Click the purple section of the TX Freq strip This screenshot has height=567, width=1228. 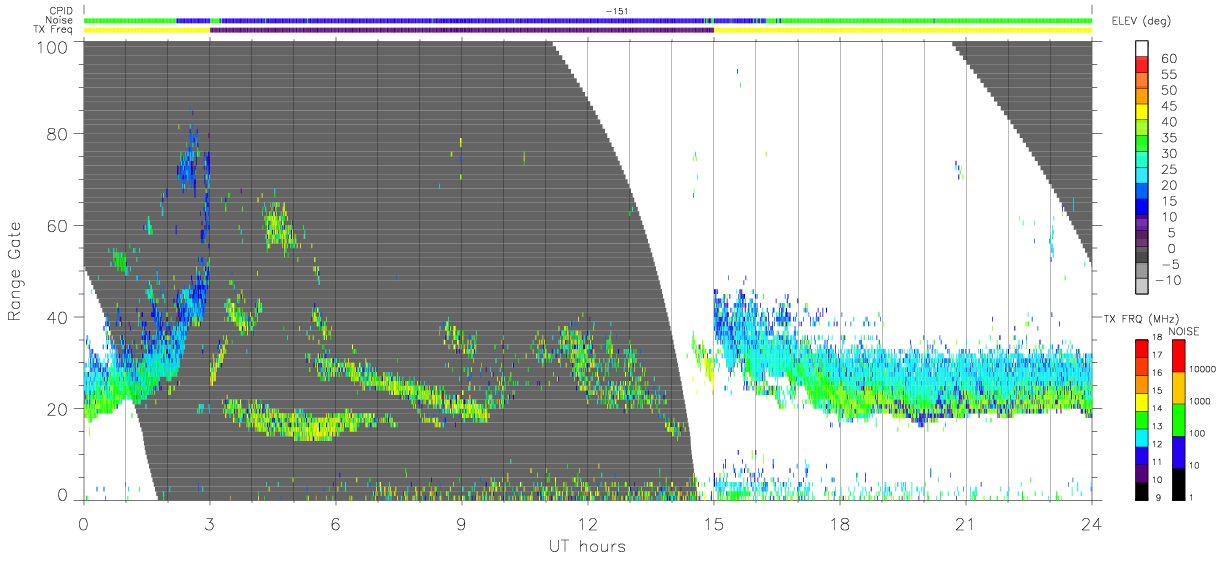[x=462, y=30]
